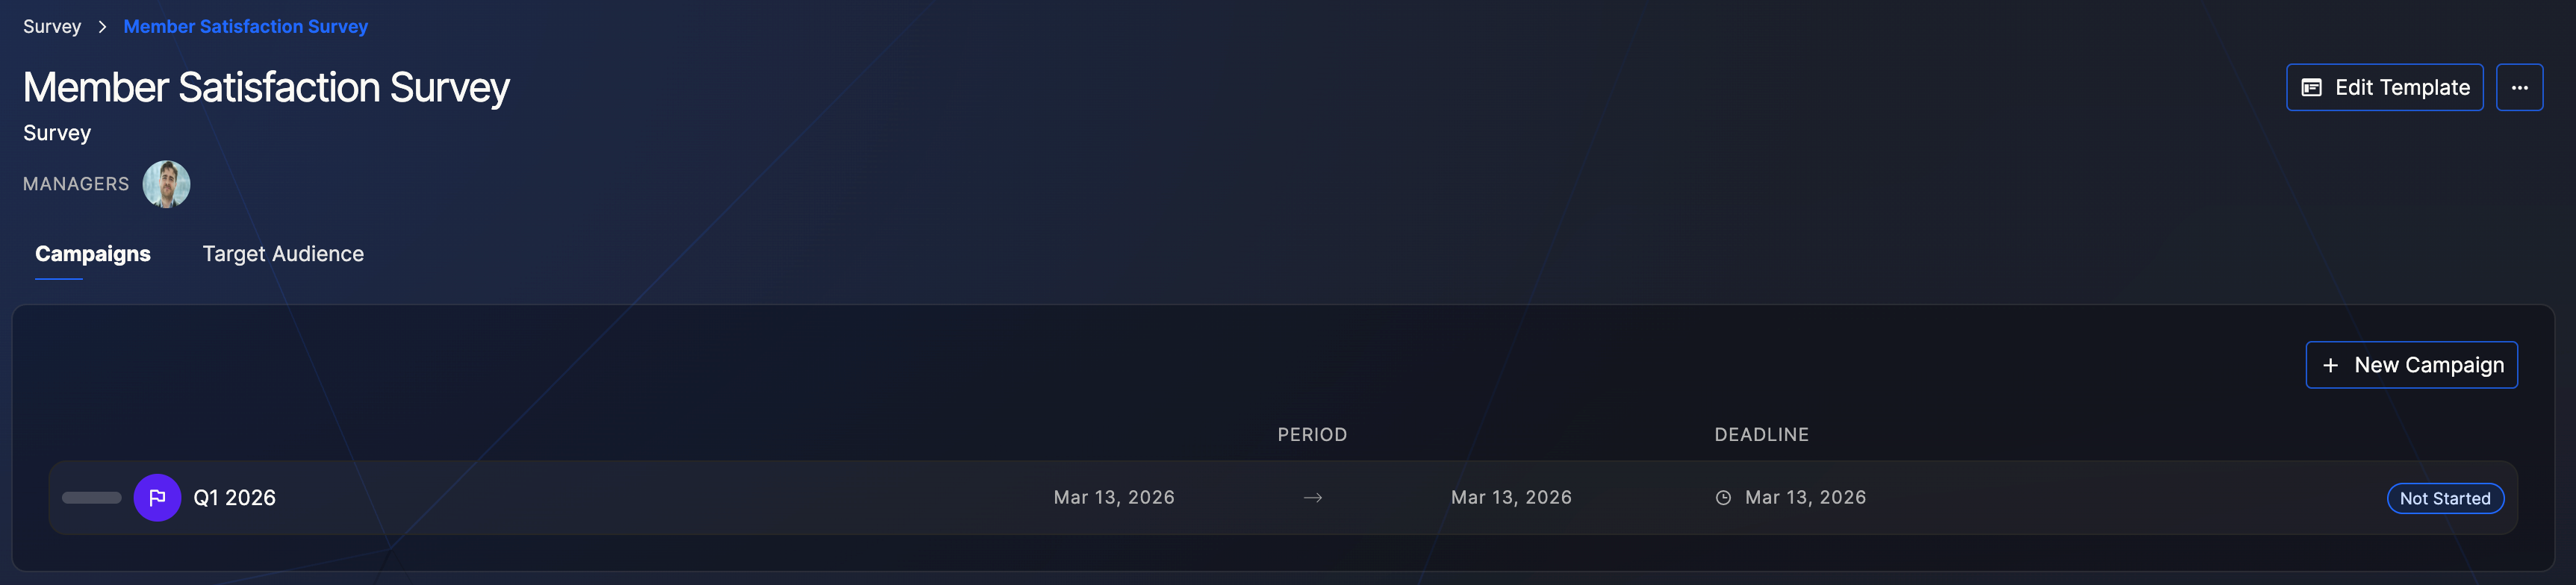
Task: Click the New Campaign button label
Action: point(2429,366)
